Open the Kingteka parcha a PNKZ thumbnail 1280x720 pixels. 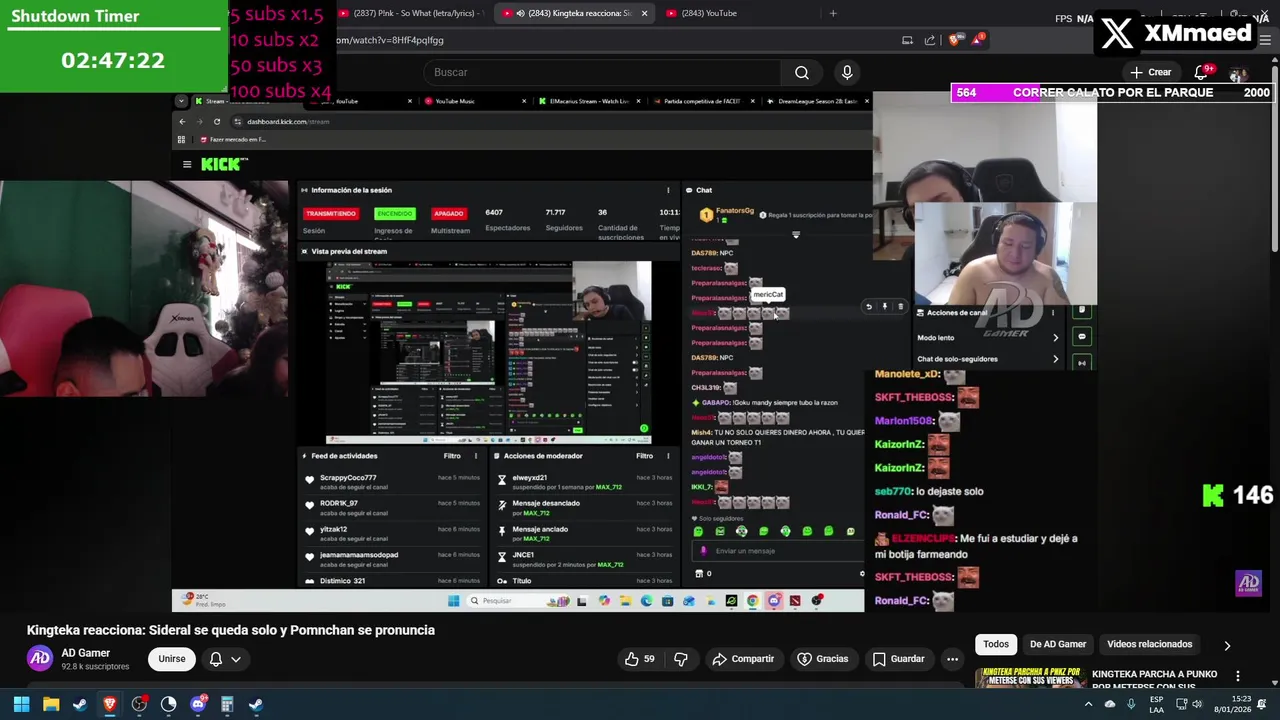tap(1031, 677)
